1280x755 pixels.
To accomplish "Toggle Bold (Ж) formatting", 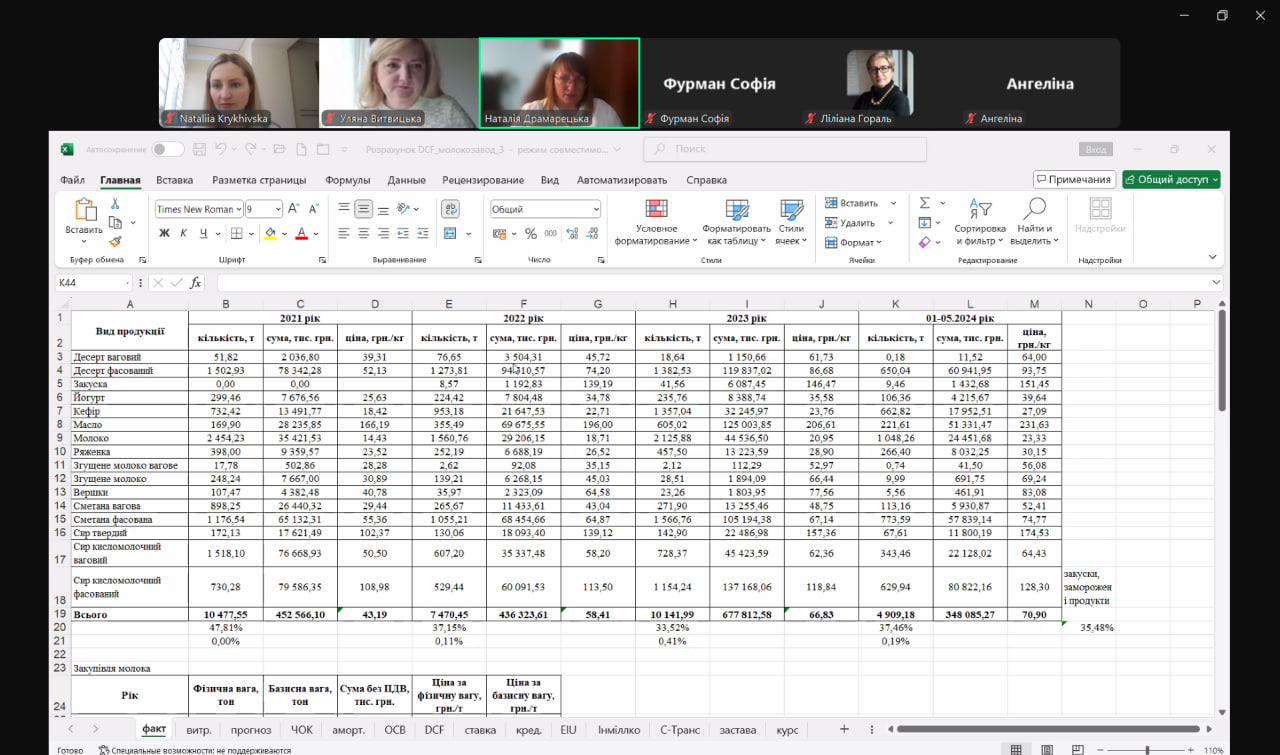I will [164, 233].
